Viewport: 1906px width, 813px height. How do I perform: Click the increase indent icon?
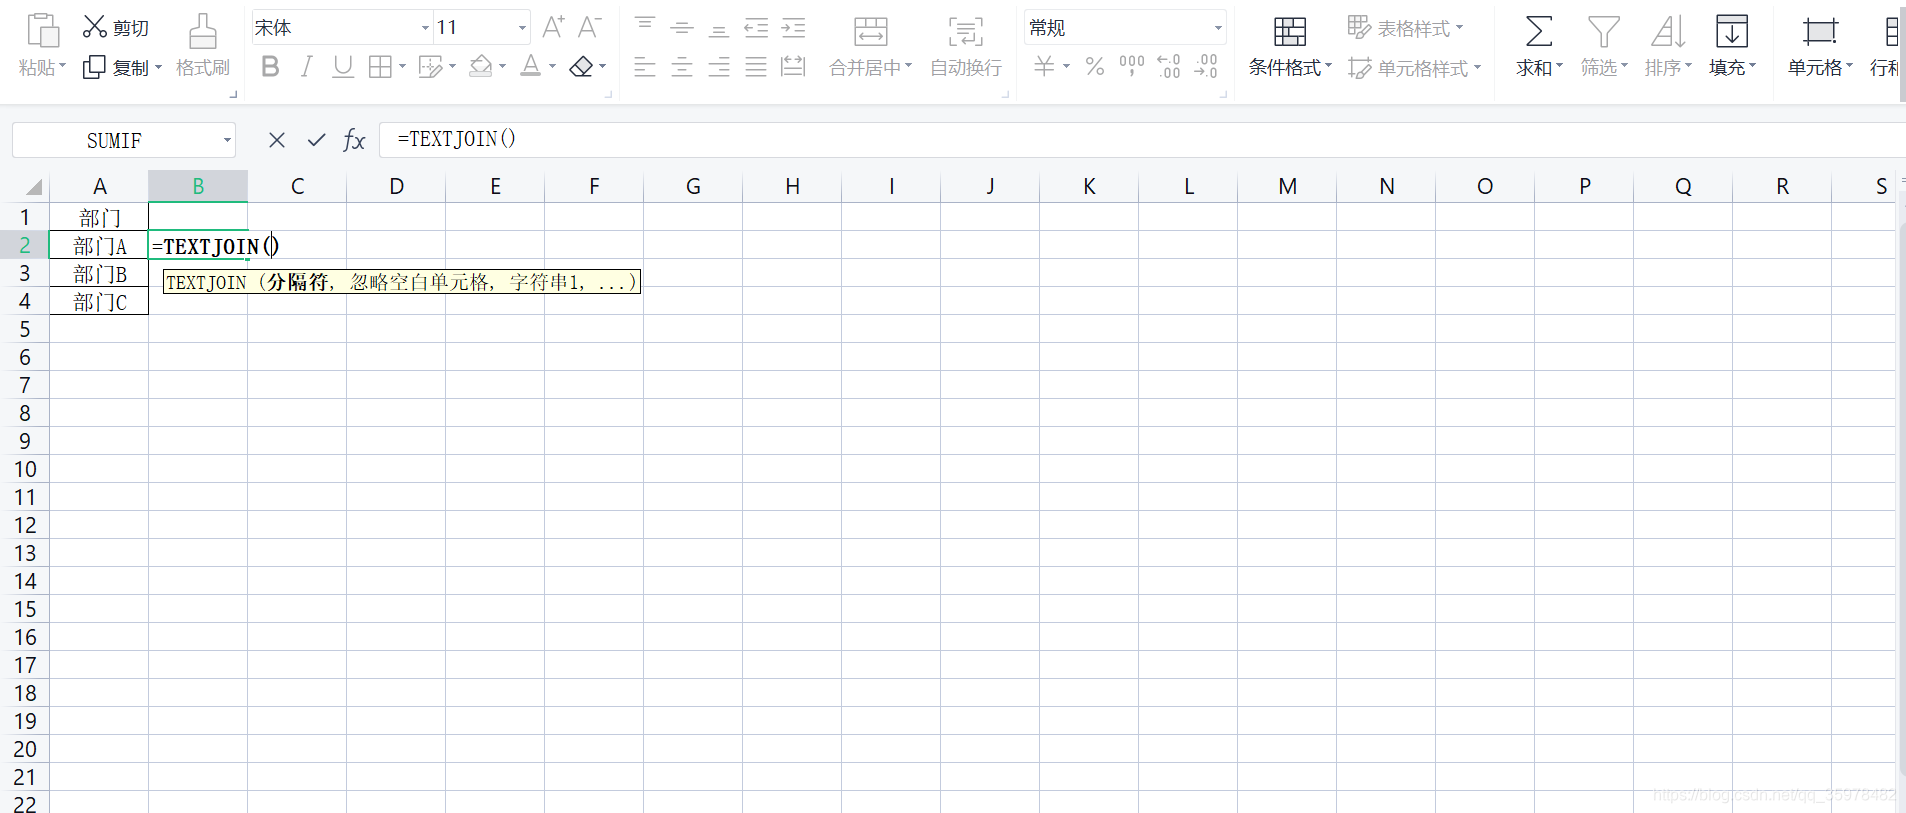pyautogui.click(x=793, y=27)
